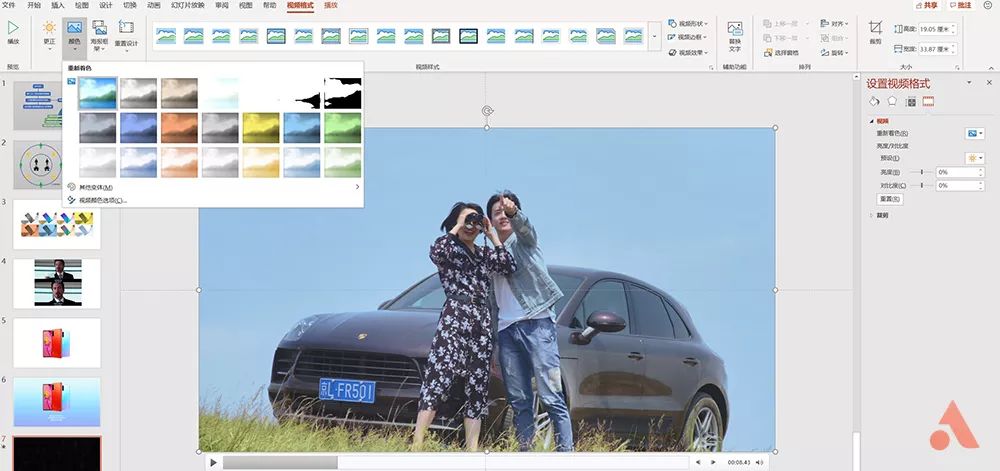Switch to the 播放 (Playback) tab
1000x471 pixels.
pyautogui.click(x=331, y=5)
